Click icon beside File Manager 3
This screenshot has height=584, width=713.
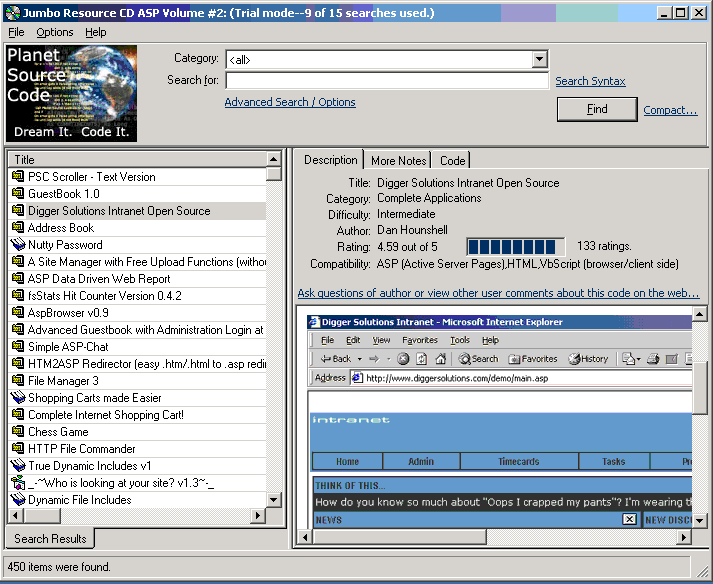18,380
